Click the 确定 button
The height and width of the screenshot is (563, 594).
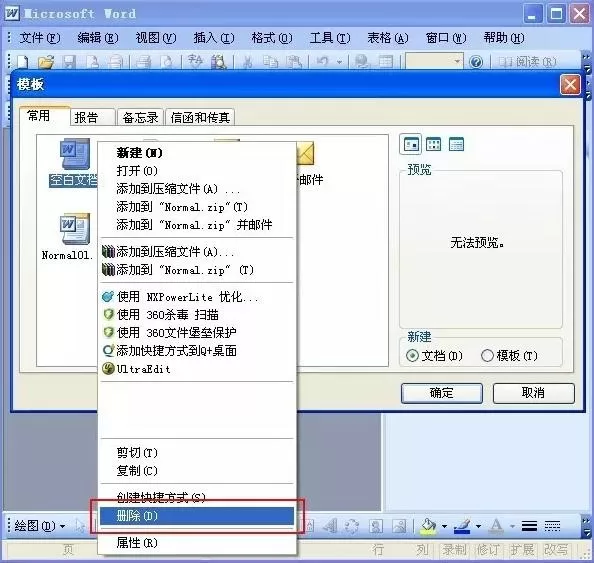click(x=442, y=393)
